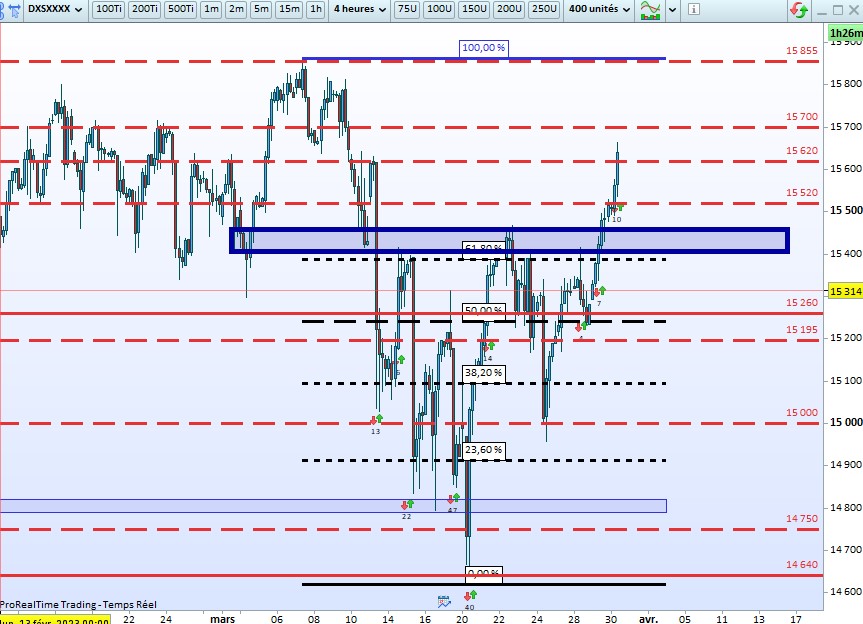
Task: Click the 15 700 red level label
Action: coord(801,117)
